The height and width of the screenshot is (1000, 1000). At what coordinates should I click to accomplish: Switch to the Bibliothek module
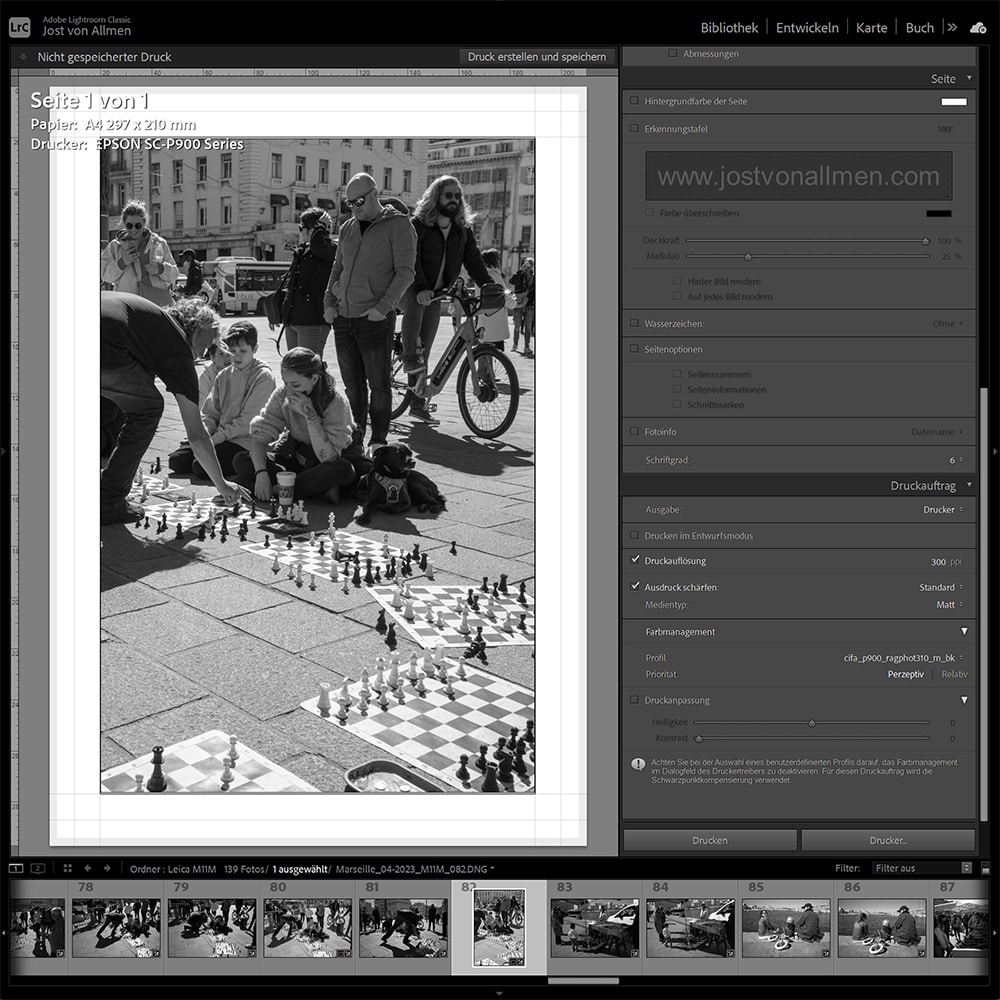click(x=729, y=27)
